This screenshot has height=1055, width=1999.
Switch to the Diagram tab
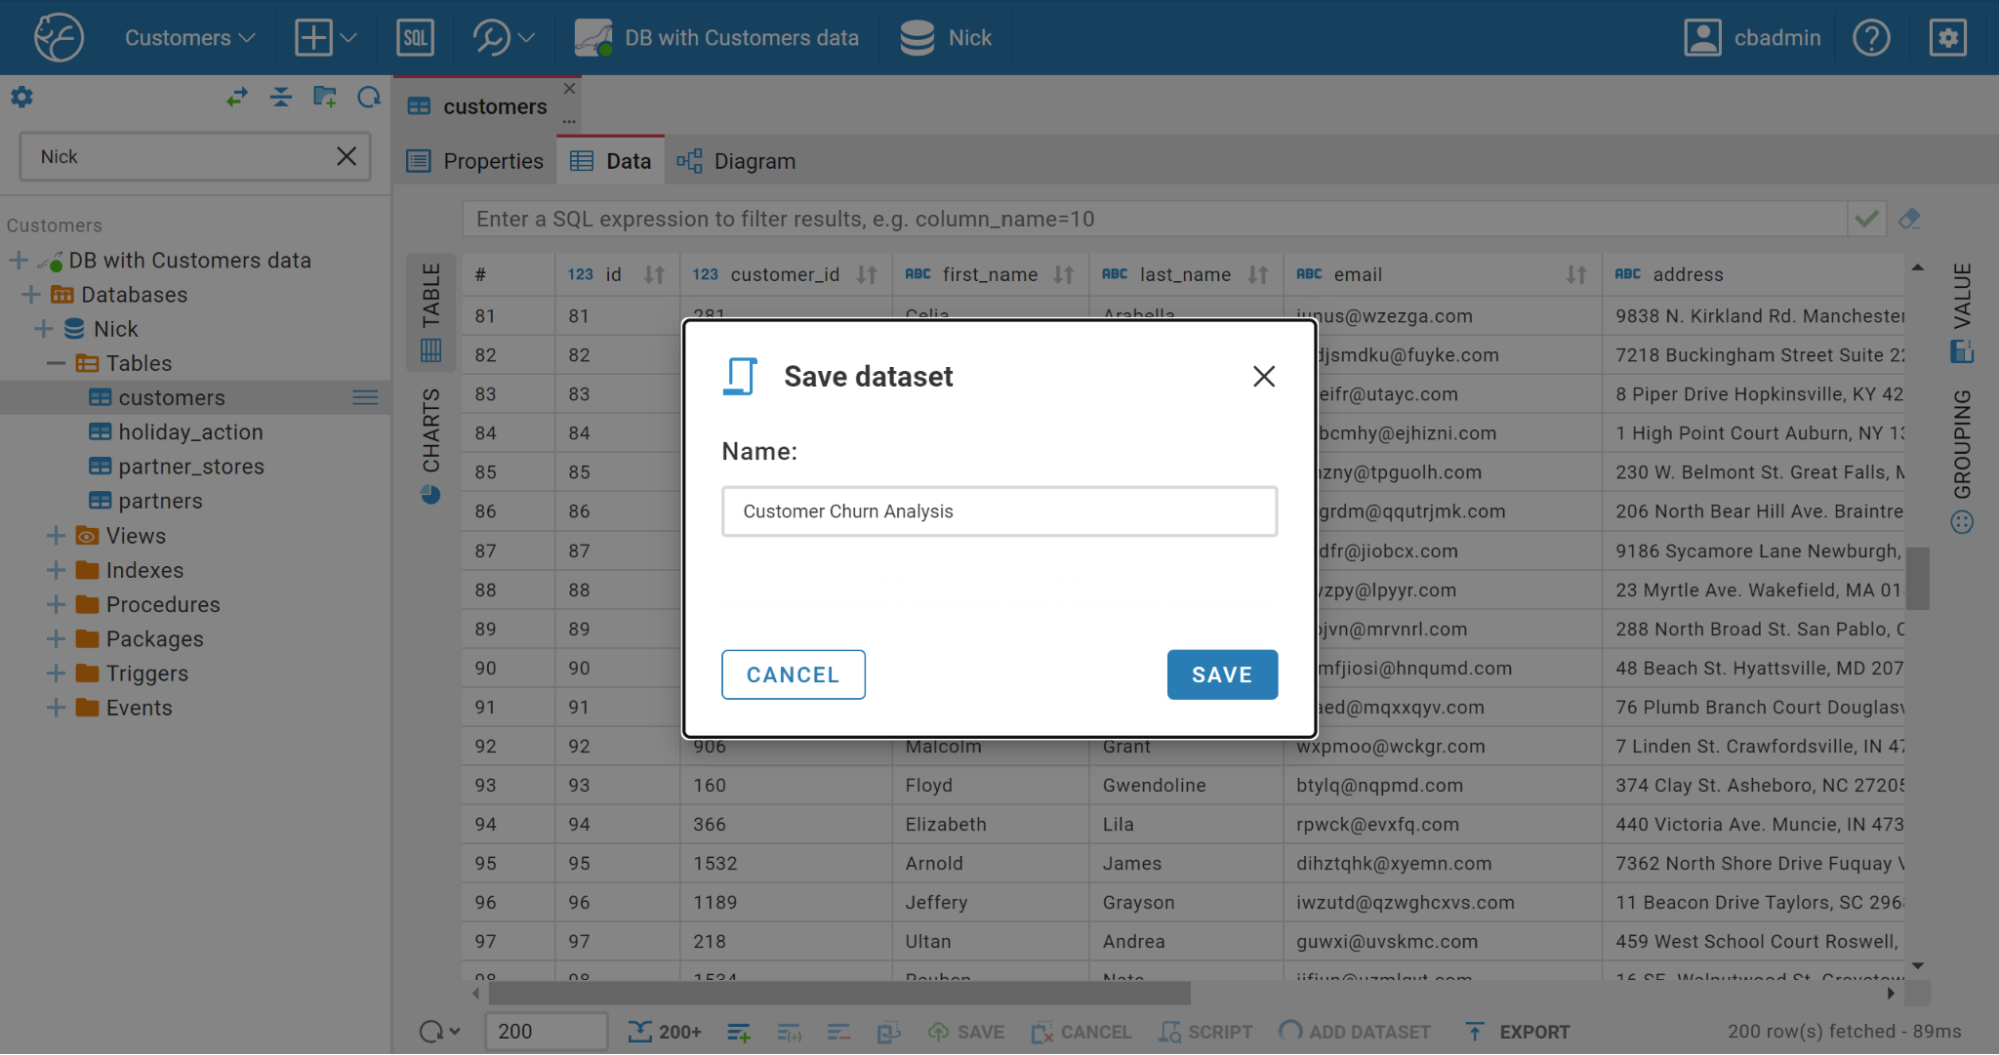point(736,161)
